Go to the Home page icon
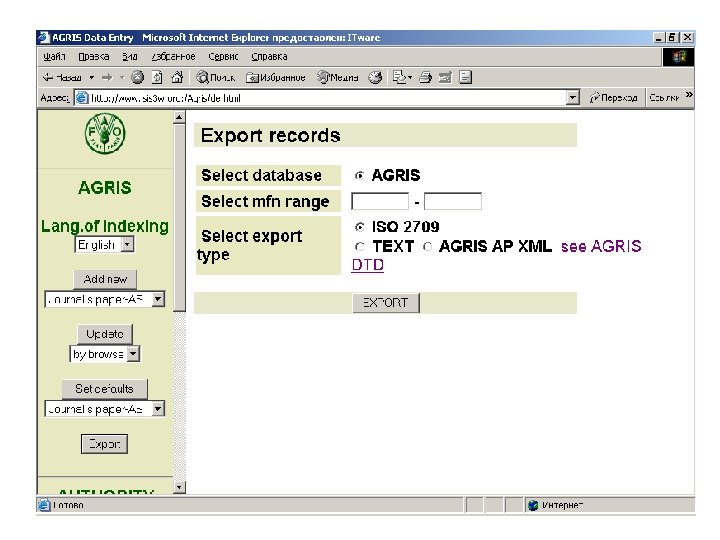This screenshot has width=720, height=540. click(x=177, y=78)
